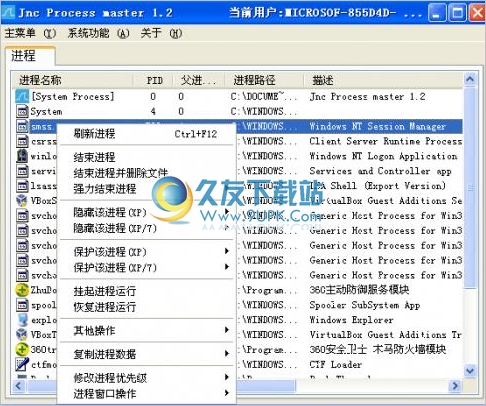This screenshot has width=486, height=406.
Task: Expand 保护该进程 (XP/7) submenu
Action: (147, 267)
